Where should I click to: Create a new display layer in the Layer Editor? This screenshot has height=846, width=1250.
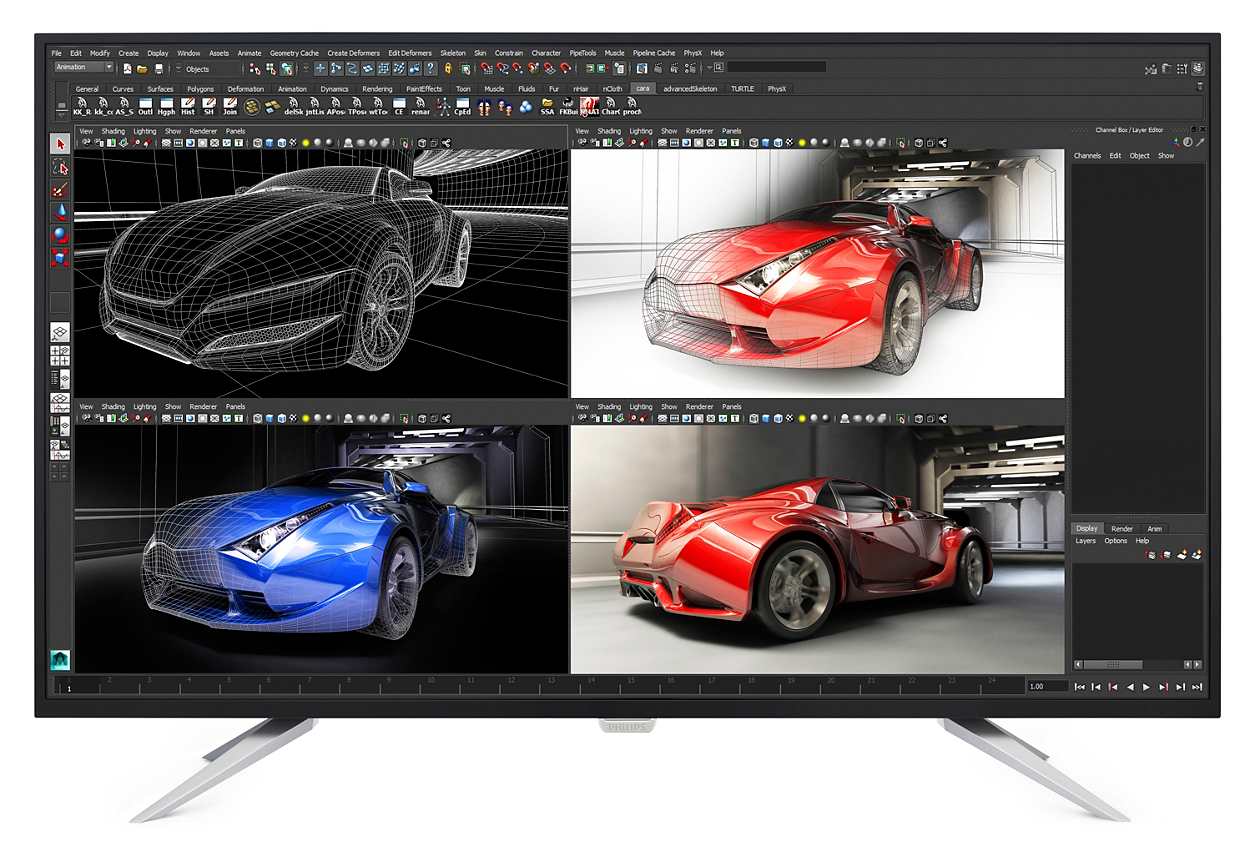pos(1181,554)
